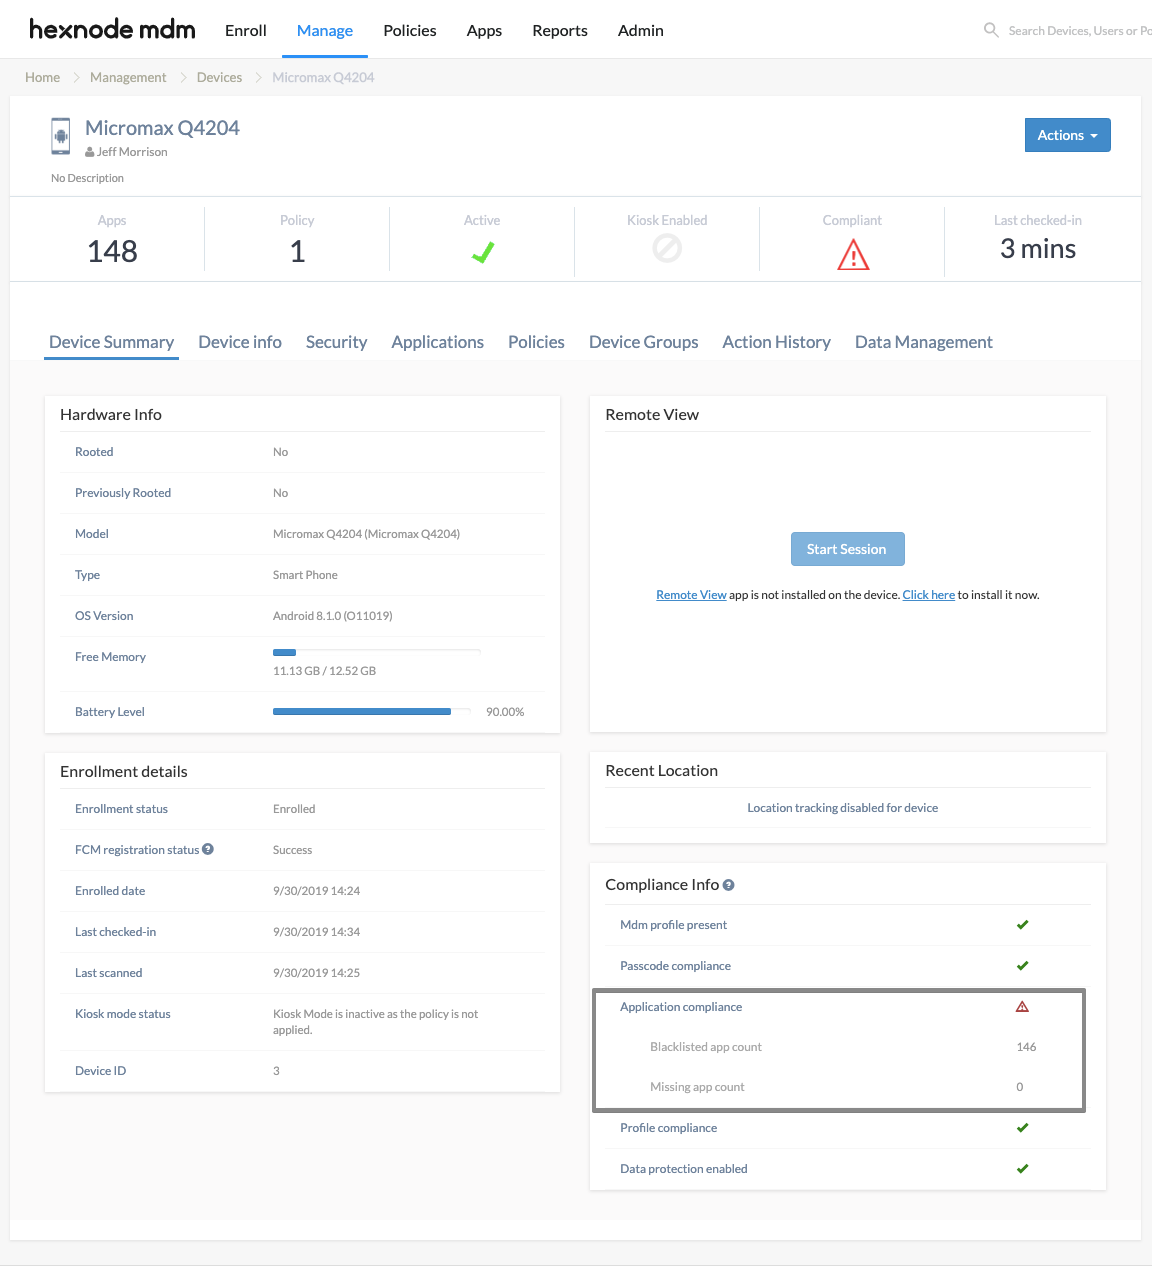
Task: Open the Manage menu
Action: point(325,30)
